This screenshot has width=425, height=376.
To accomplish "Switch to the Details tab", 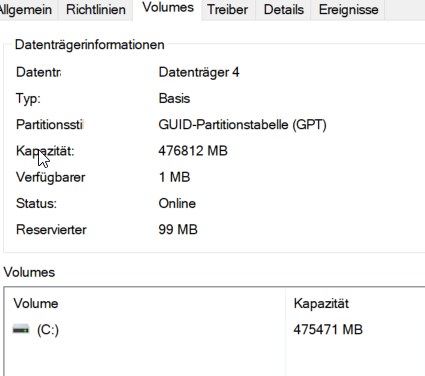I will [283, 10].
